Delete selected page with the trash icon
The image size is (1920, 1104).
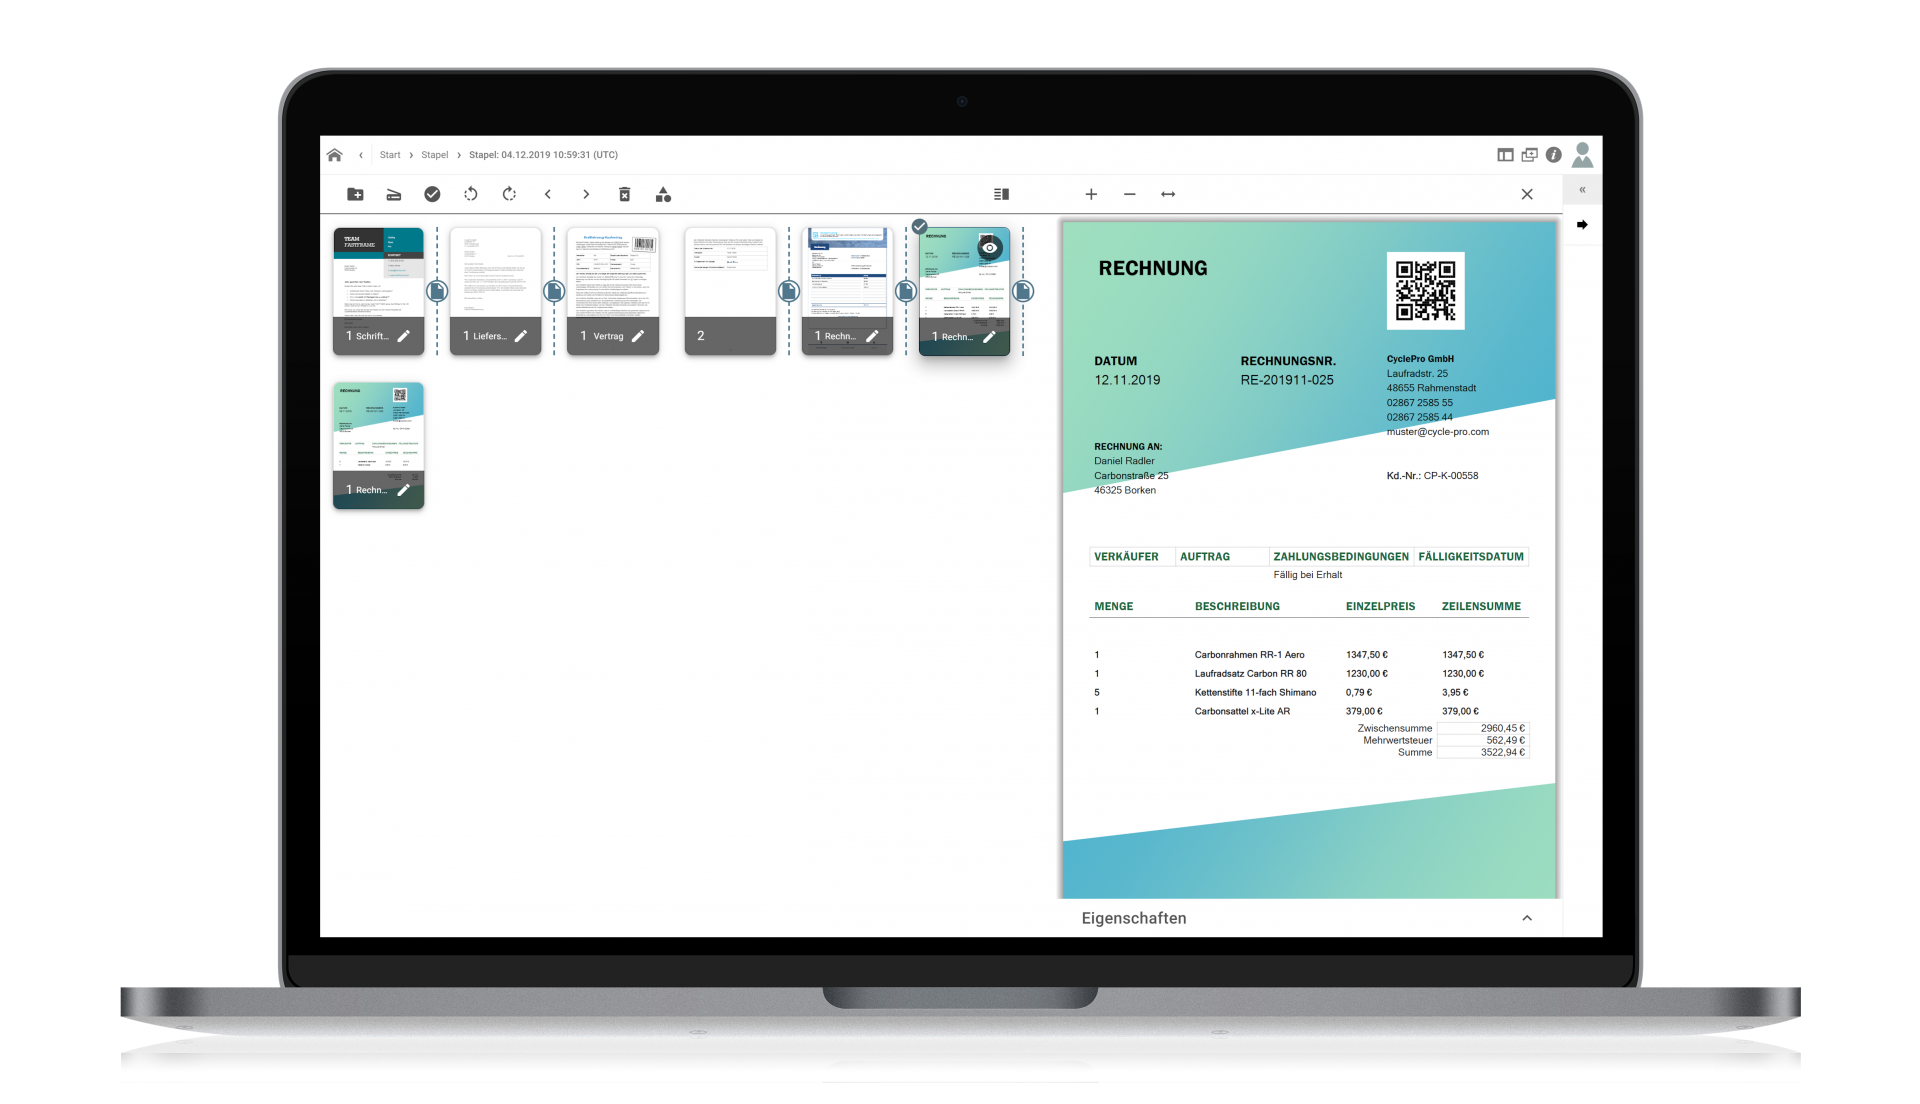click(625, 194)
